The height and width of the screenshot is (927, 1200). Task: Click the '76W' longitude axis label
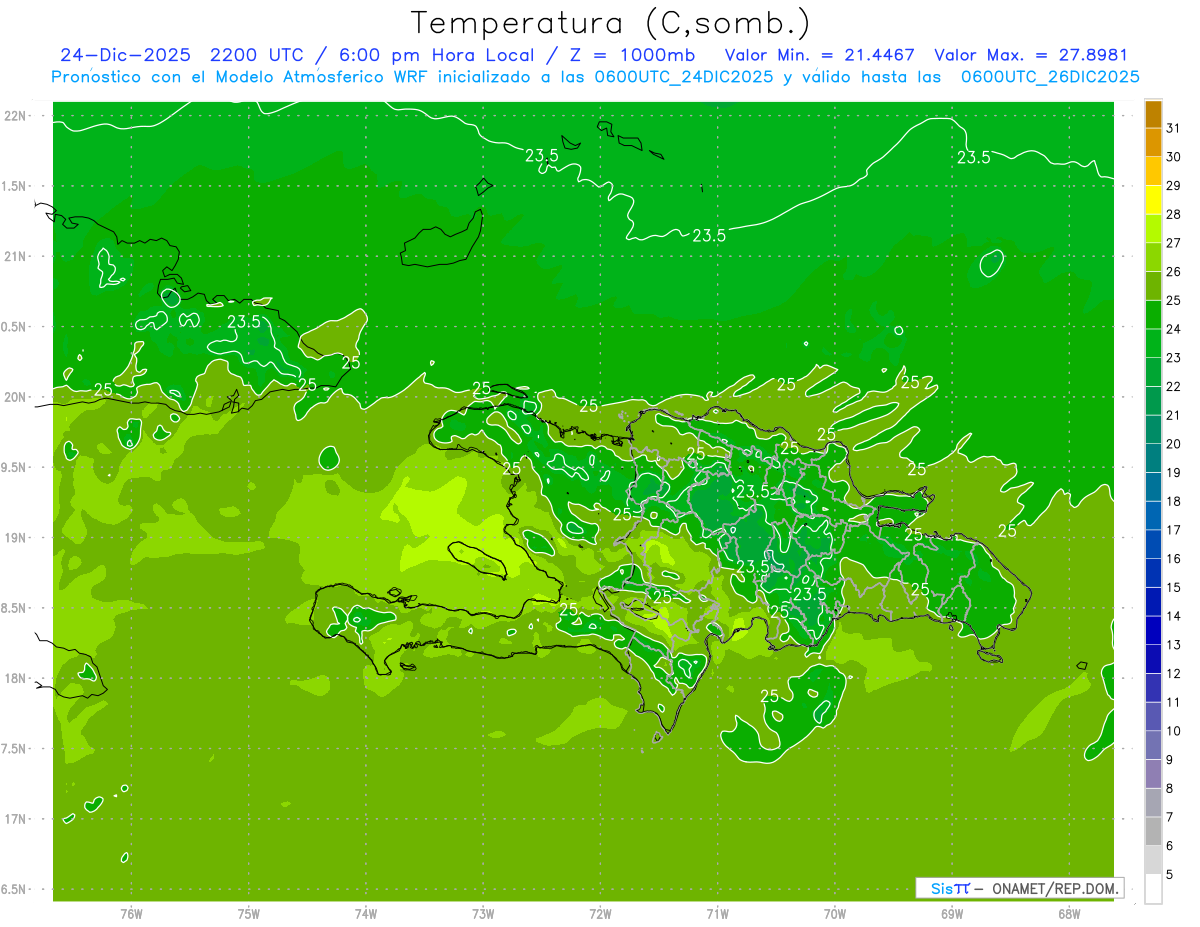[131, 913]
